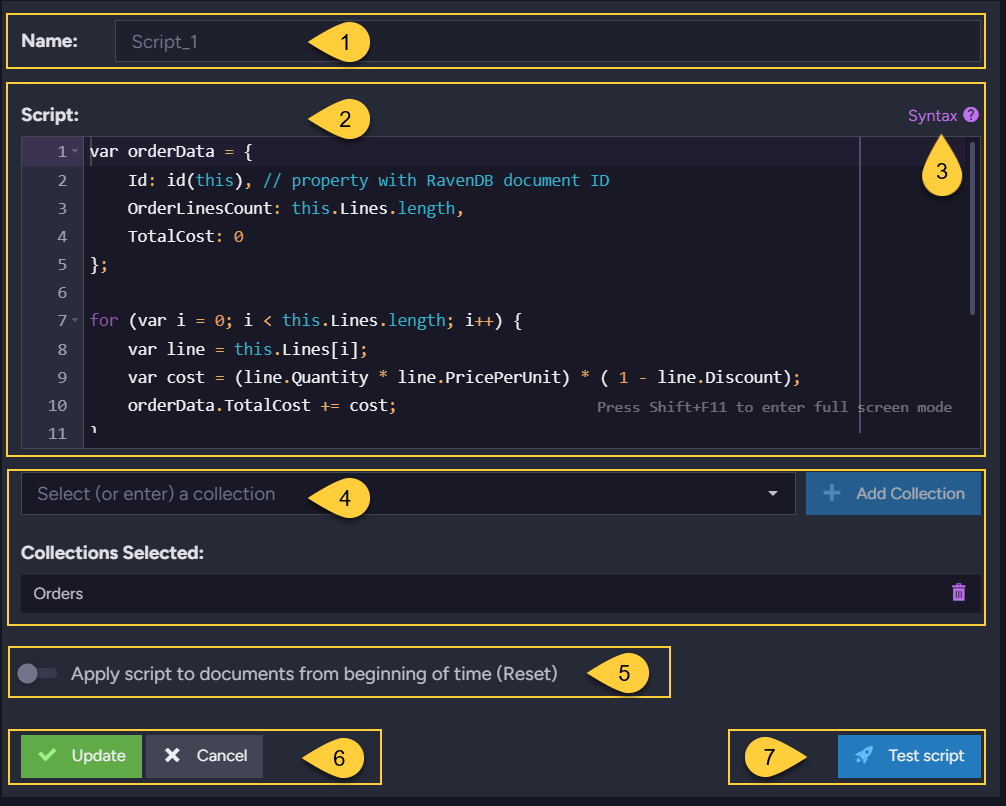This screenshot has height=806, width=1006.
Task: Click the Add Collection button
Action: 893,493
